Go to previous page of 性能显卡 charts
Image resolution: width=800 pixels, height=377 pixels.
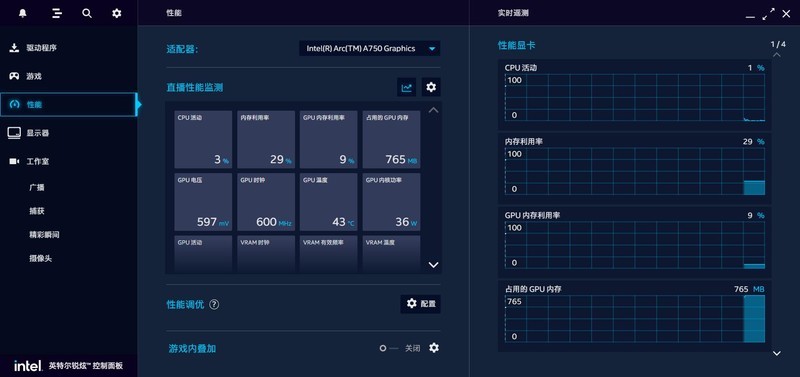777,55
